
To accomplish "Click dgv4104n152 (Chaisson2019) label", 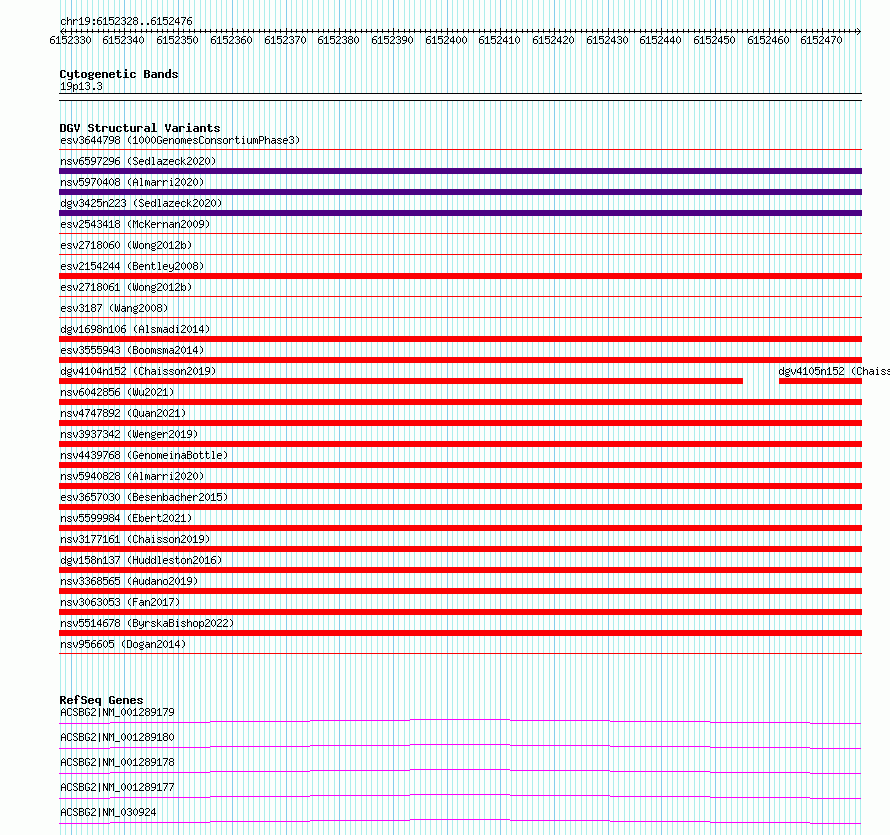I will (138, 371).
